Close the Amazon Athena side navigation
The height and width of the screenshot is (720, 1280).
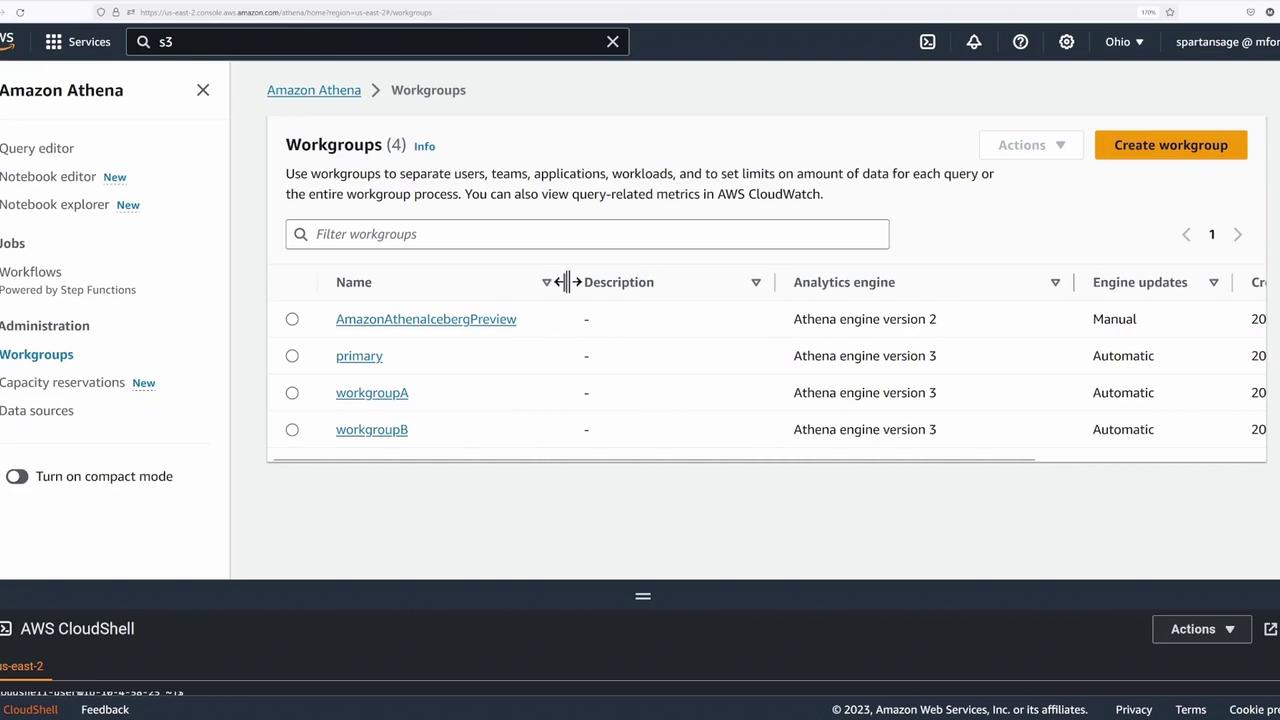(203, 90)
